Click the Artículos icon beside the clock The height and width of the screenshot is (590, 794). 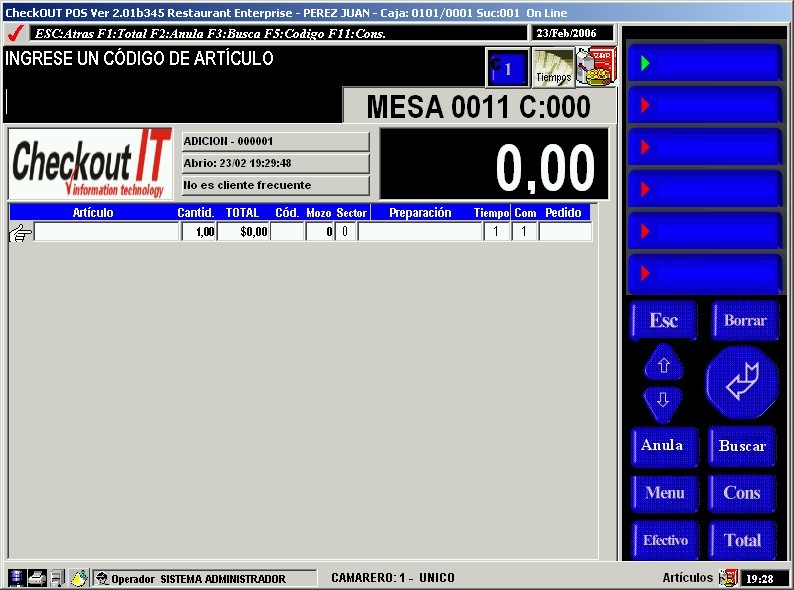728,577
